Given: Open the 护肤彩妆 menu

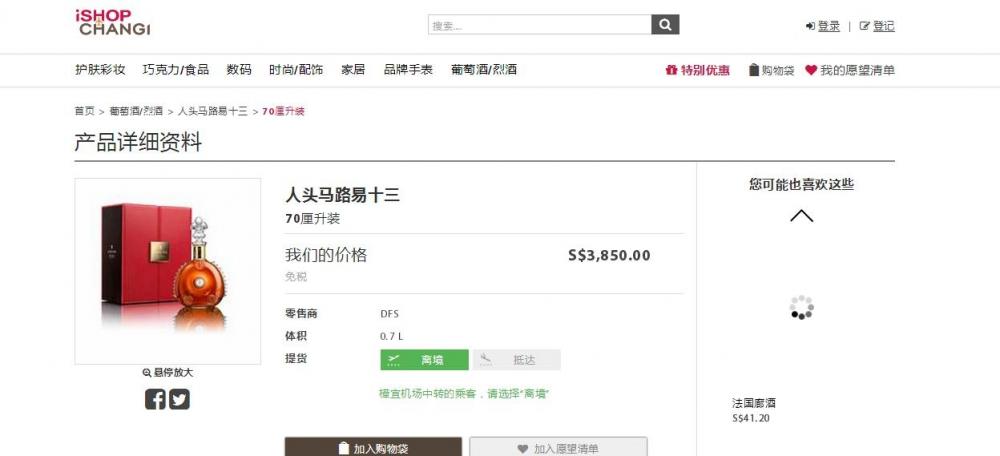Looking at the screenshot, I should [100, 70].
